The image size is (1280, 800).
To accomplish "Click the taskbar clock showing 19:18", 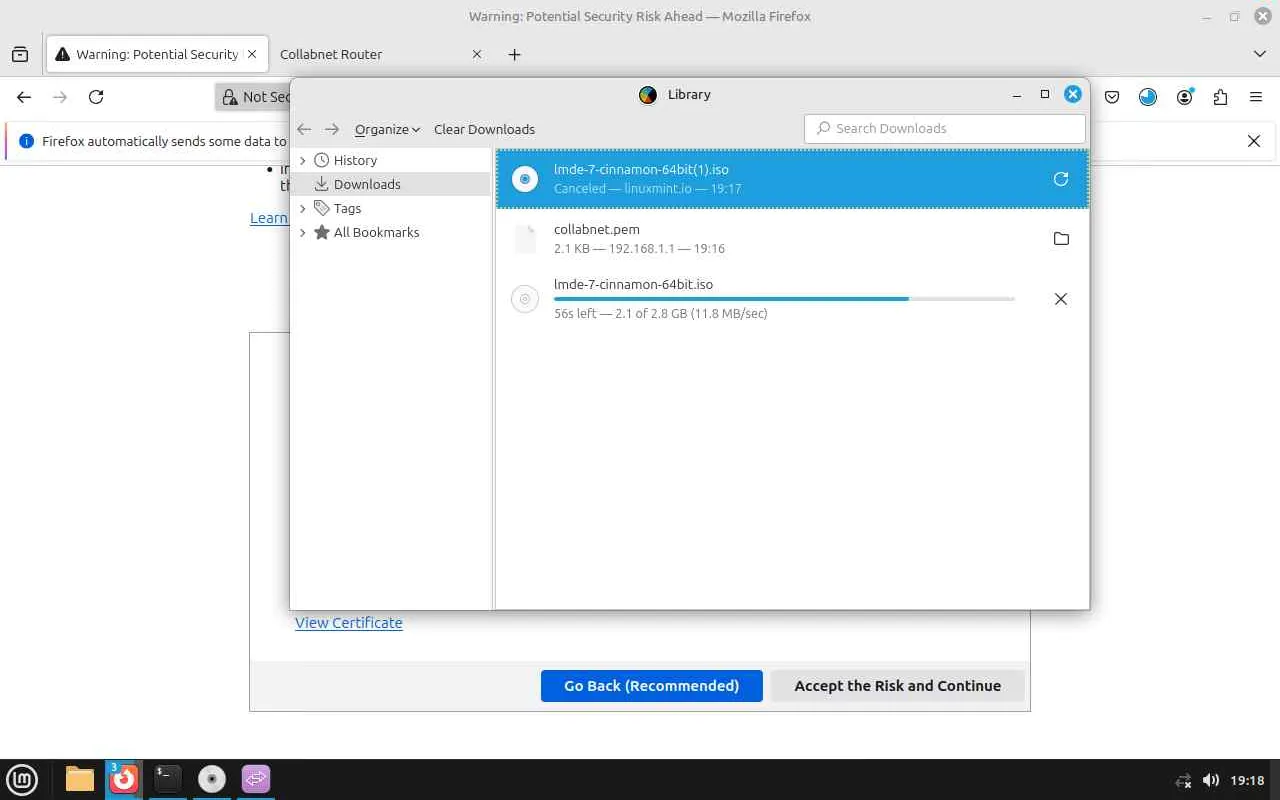I will click(1247, 780).
